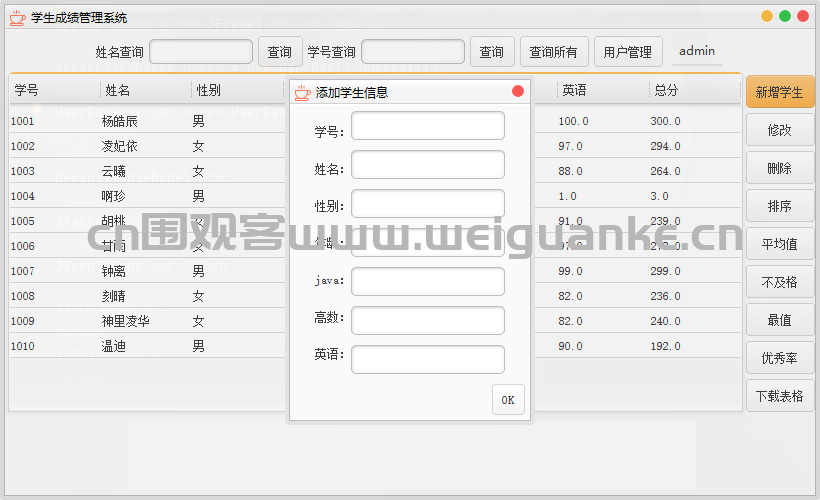Screen dimensions: 820x500
Task: Click the coffee cup icon in 添加学生信息 dialog
Action: (x=302, y=93)
